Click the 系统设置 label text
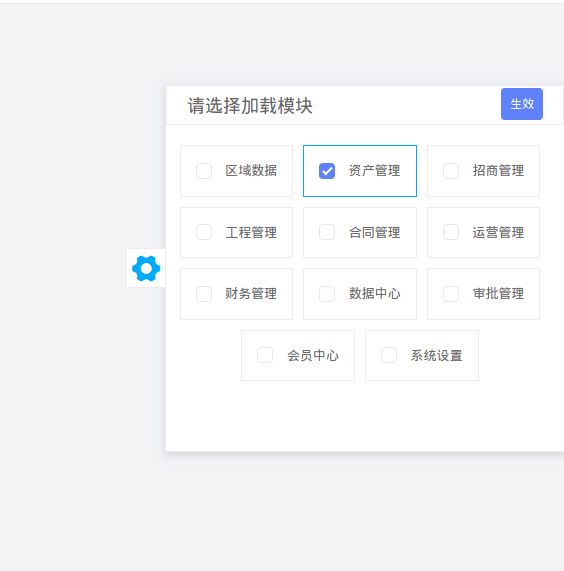Screen dimensions: 564x571 [x=437, y=355]
